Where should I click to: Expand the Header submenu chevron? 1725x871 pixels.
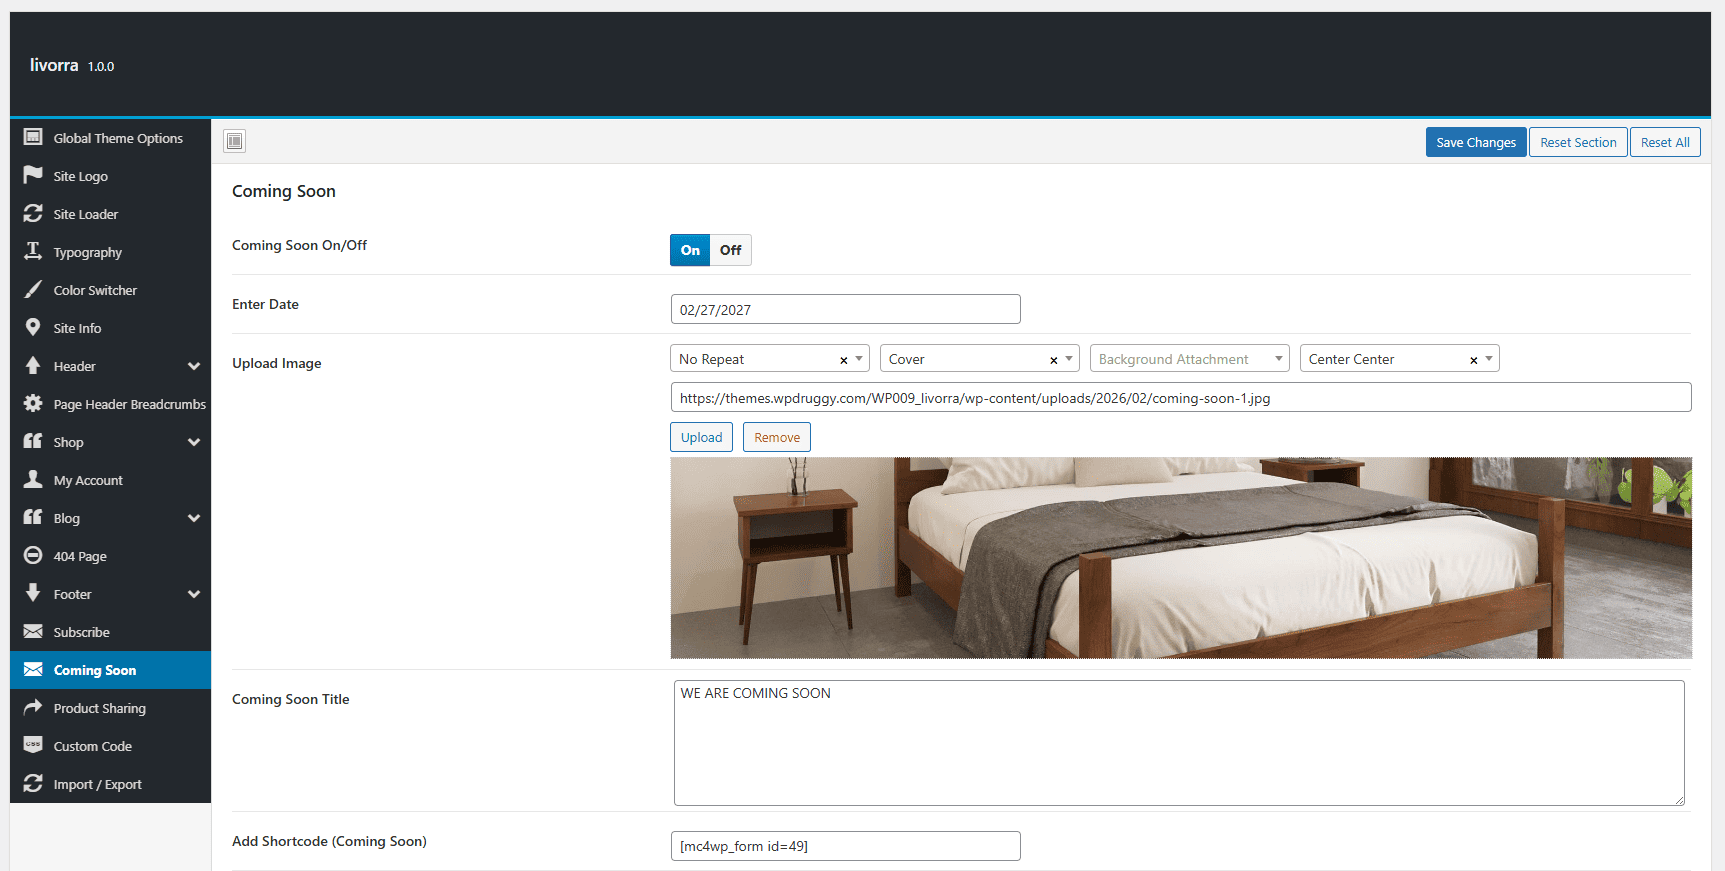click(x=194, y=366)
